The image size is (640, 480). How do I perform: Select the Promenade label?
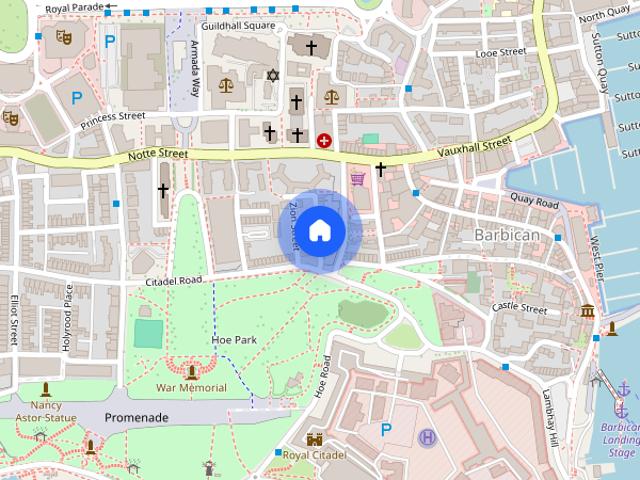pyautogui.click(x=137, y=418)
